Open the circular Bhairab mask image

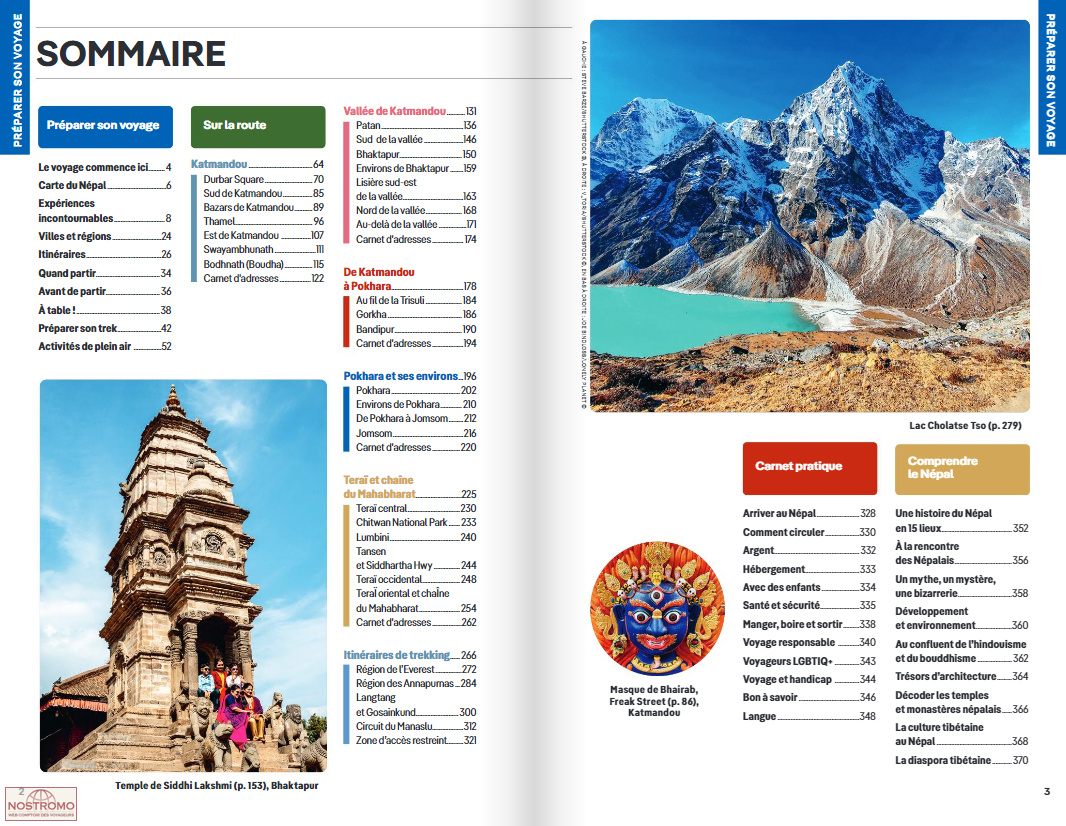(657, 608)
